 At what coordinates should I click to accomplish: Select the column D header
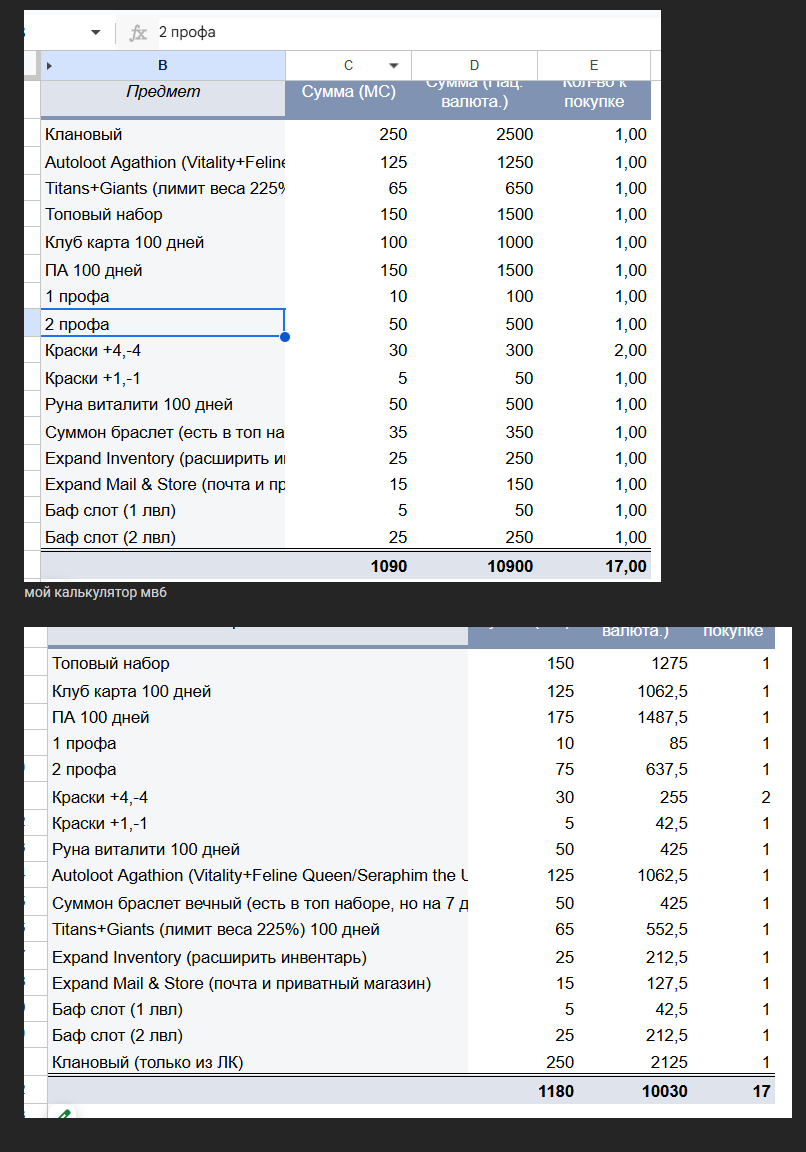(x=474, y=66)
